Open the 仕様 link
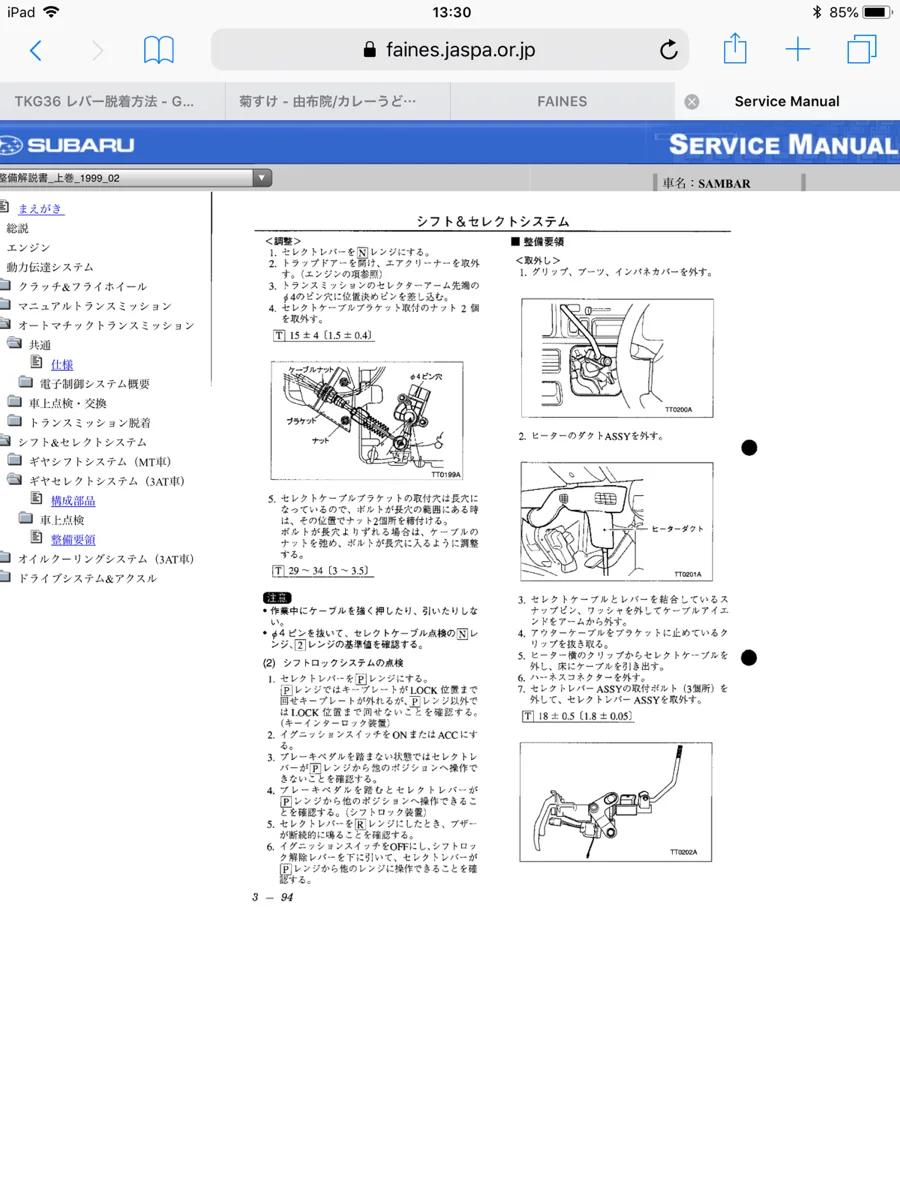Viewport: 900px width, 1200px height. [x=62, y=365]
